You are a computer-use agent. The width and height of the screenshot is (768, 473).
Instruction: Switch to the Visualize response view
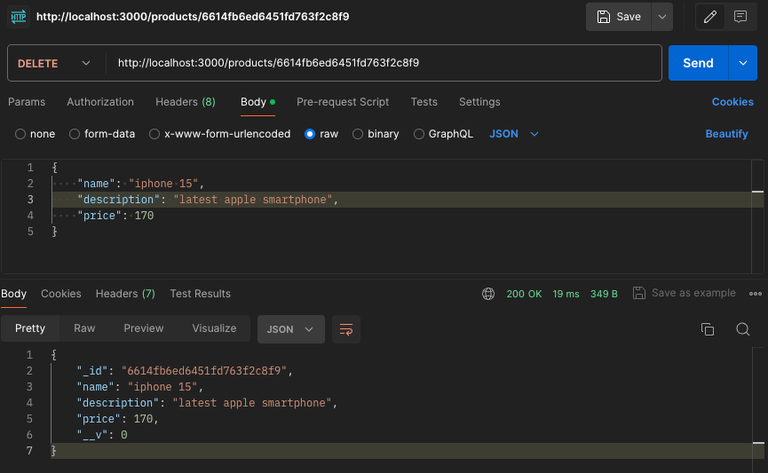tap(214, 329)
